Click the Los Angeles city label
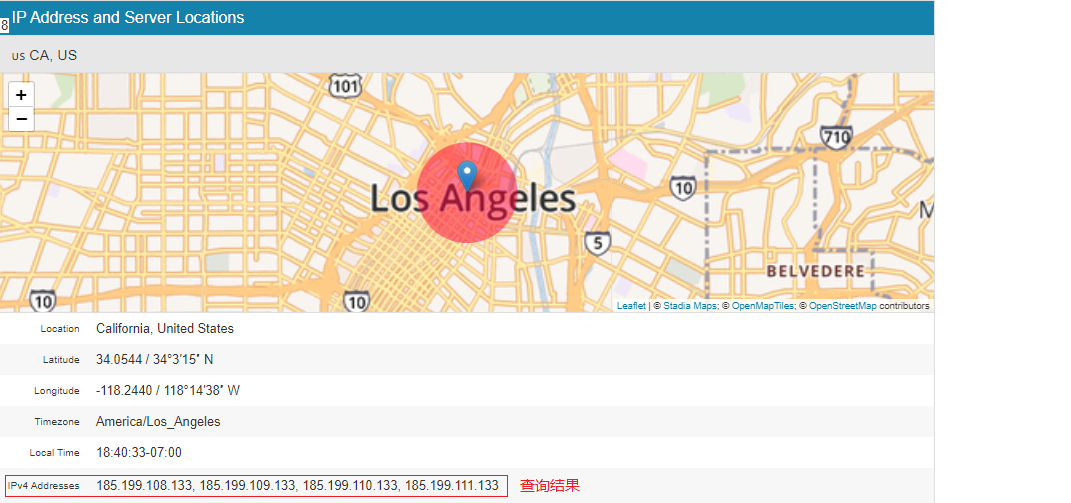The width and height of the screenshot is (1071, 503). point(473,200)
